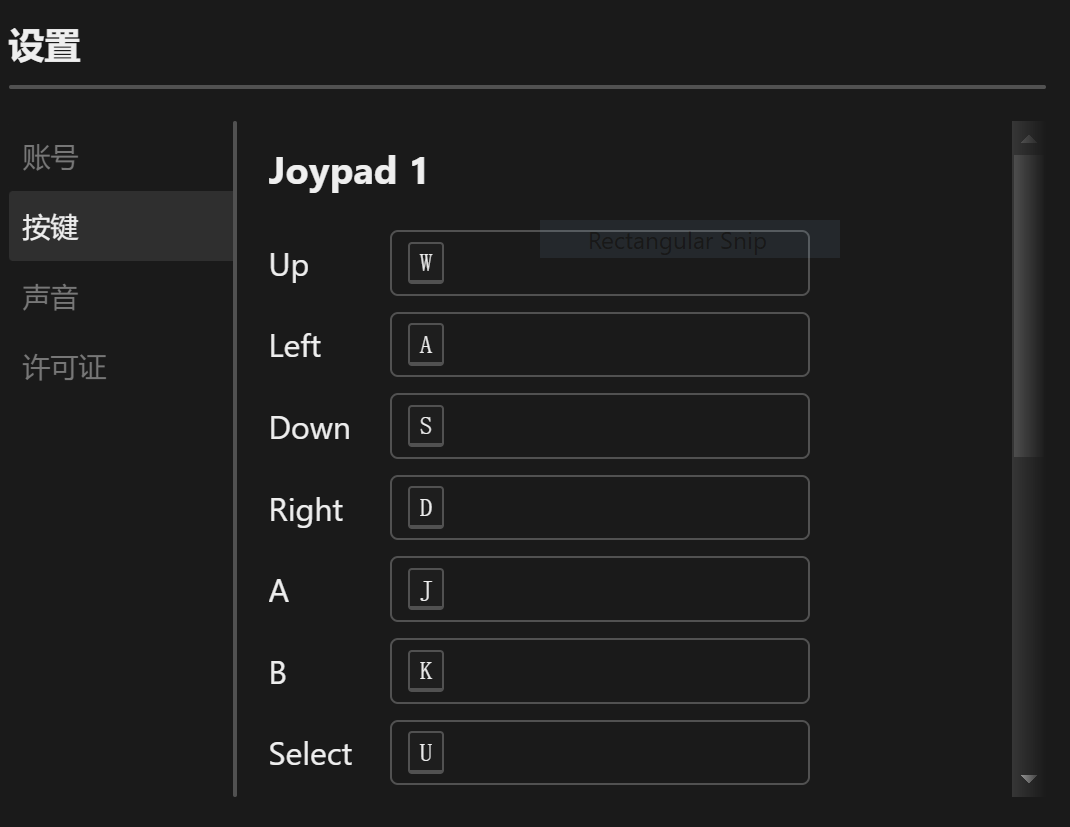Click the Right key binding field
The image size is (1070, 827).
point(600,507)
